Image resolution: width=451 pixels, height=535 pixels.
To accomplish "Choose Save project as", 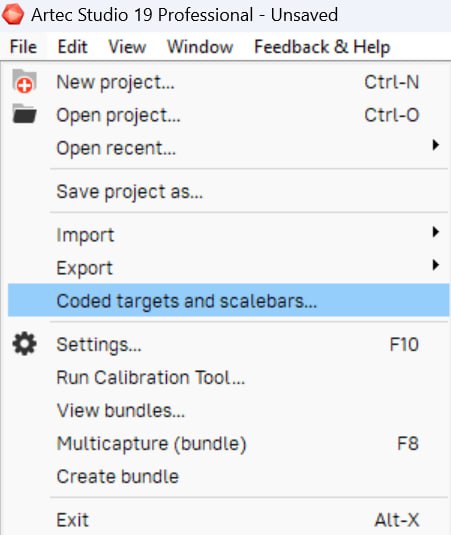I will coord(229,191).
